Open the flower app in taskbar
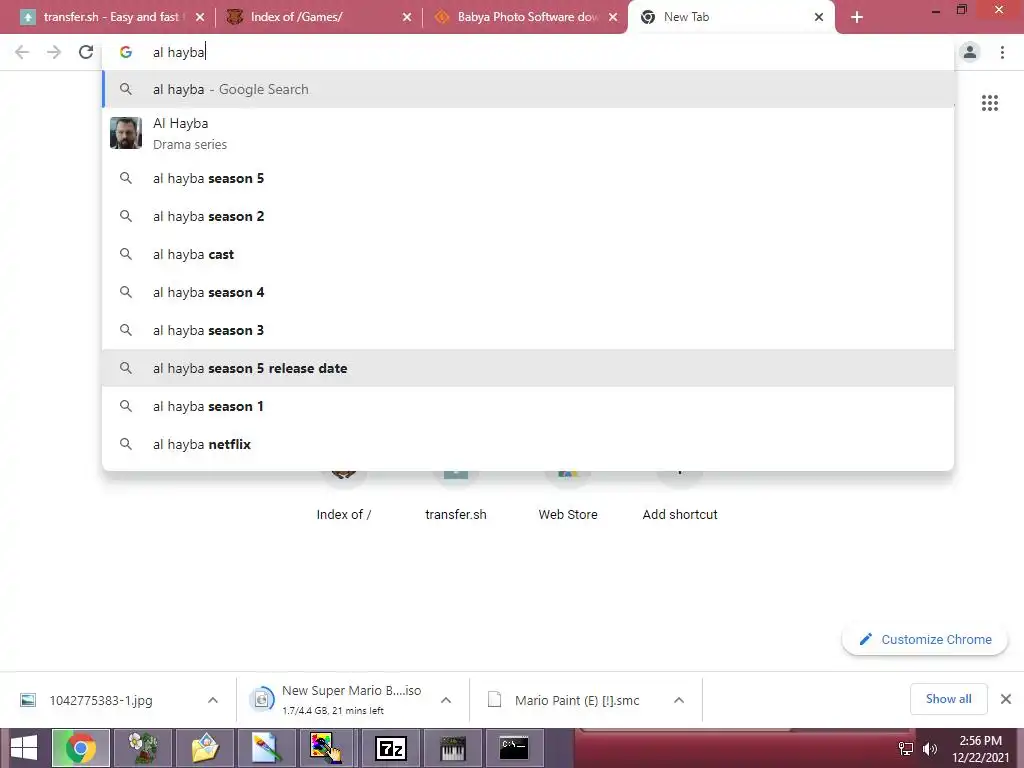 point(143,748)
